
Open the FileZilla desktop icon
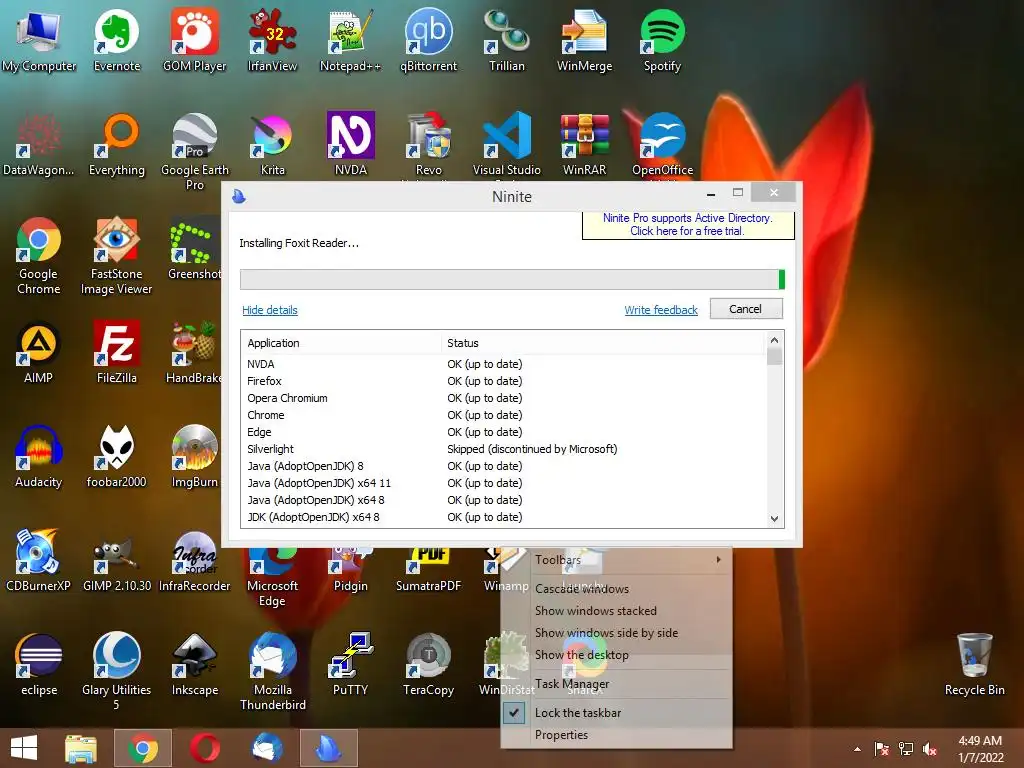click(117, 353)
